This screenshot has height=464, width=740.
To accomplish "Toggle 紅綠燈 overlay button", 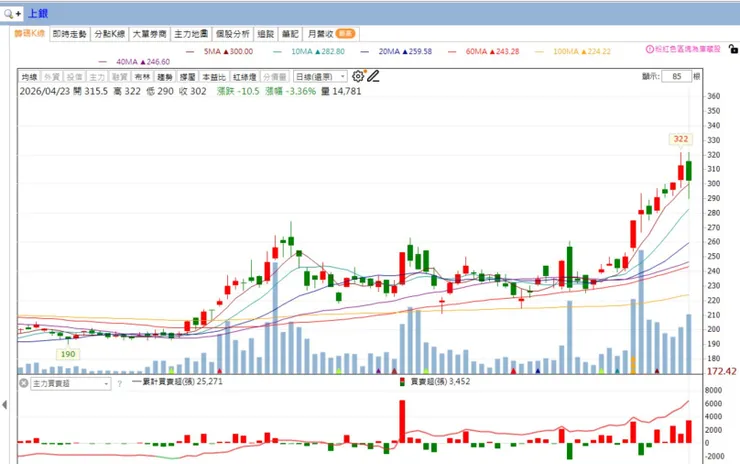I will 244,76.
